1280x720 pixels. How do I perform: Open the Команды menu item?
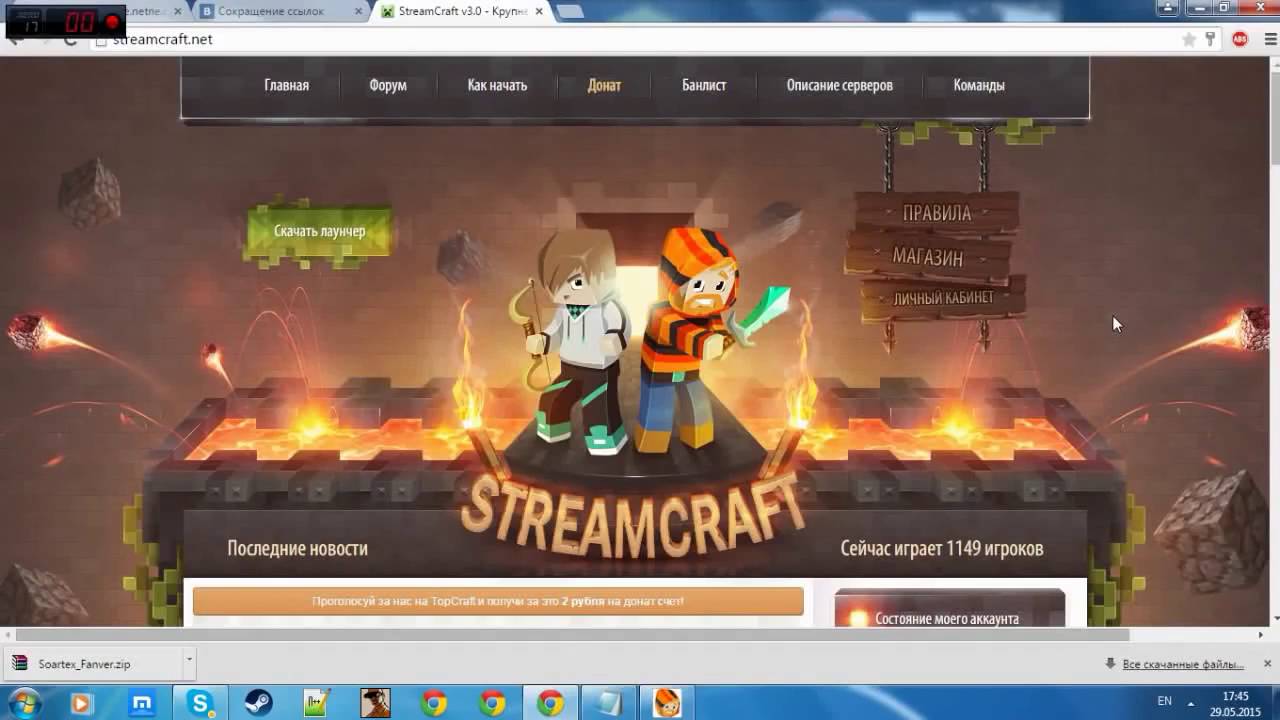click(x=978, y=85)
